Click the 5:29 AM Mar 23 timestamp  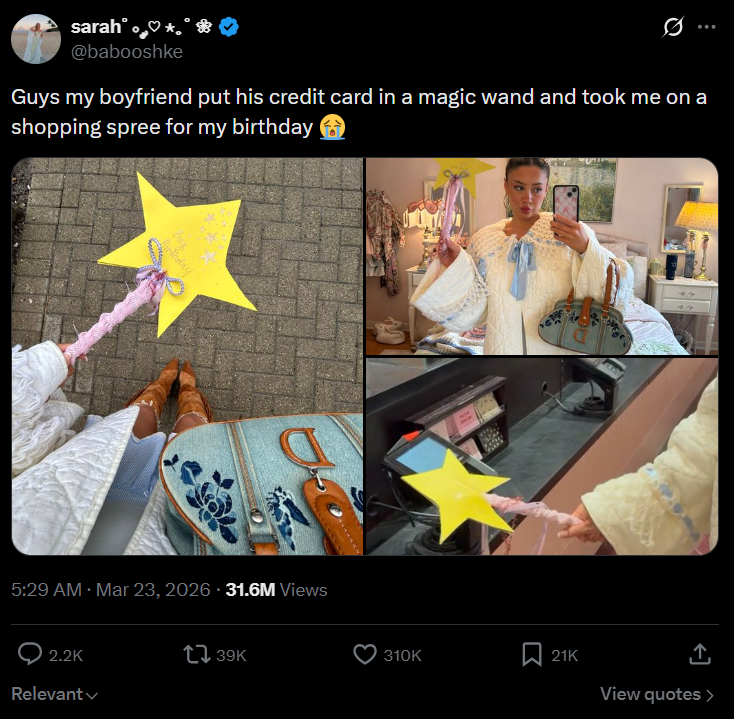pos(110,589)
